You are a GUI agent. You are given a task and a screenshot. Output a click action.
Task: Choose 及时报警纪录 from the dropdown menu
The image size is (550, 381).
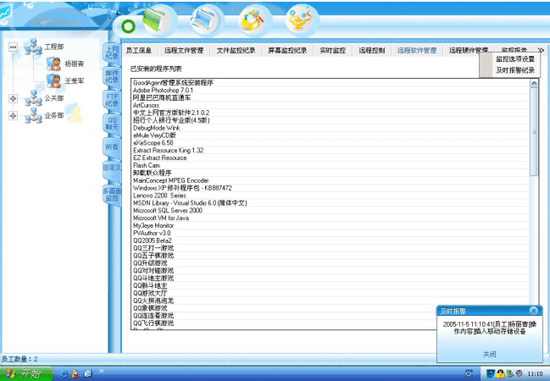[515, 71]
